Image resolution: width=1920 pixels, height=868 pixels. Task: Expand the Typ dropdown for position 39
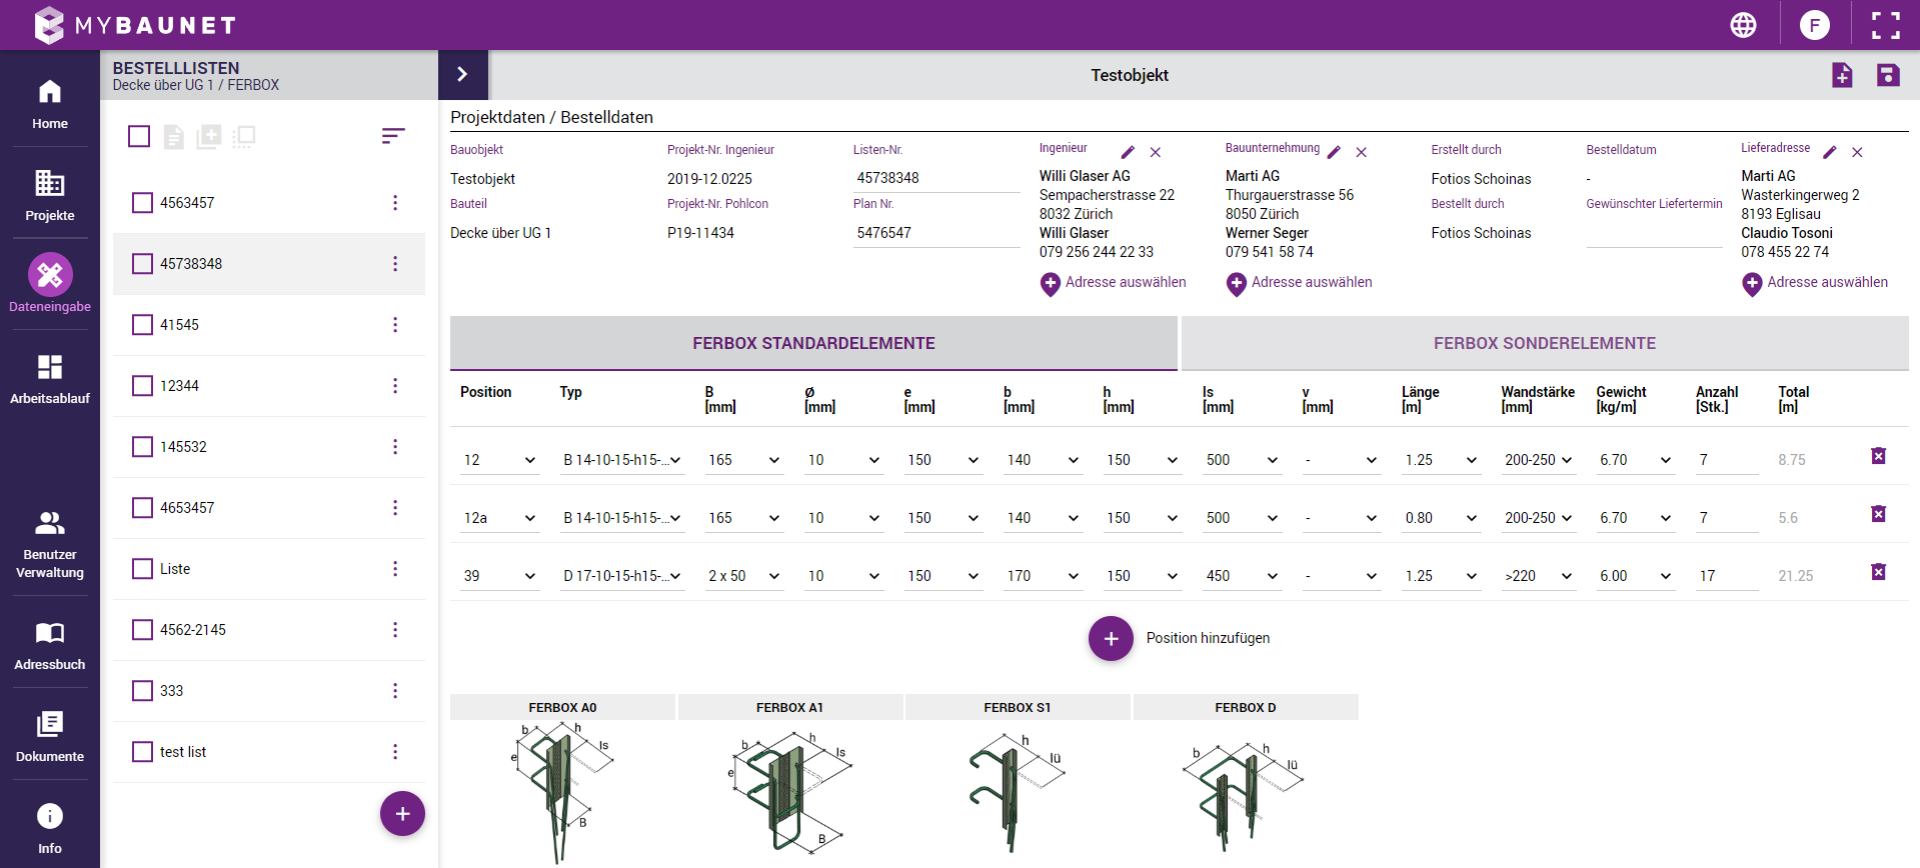coord(622,576)
